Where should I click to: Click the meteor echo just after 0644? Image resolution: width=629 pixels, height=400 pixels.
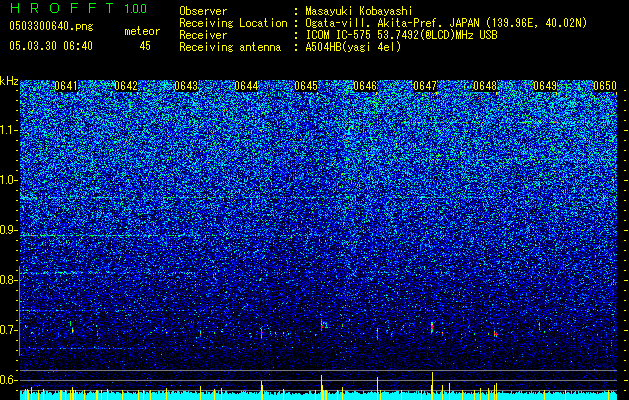pos(262,333)
